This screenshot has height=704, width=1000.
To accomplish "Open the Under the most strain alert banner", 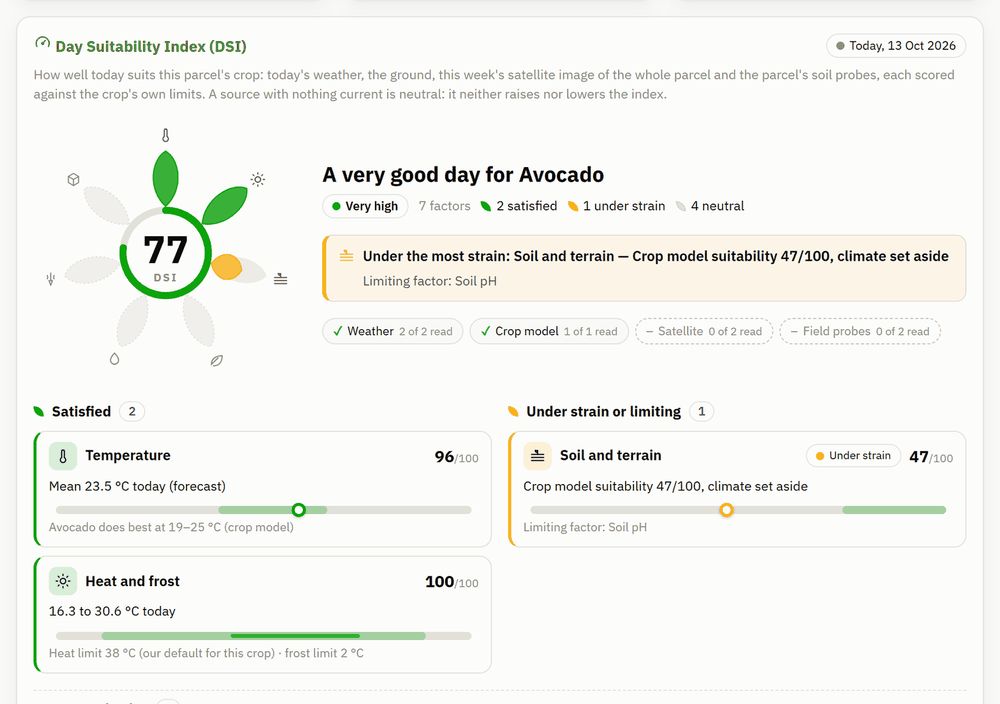I will (644, 268).
